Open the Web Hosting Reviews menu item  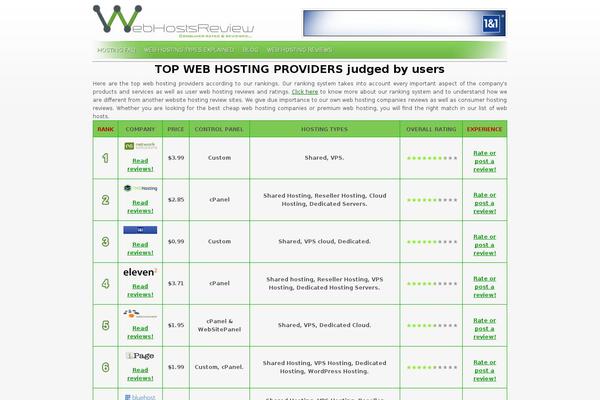(300, 50)
